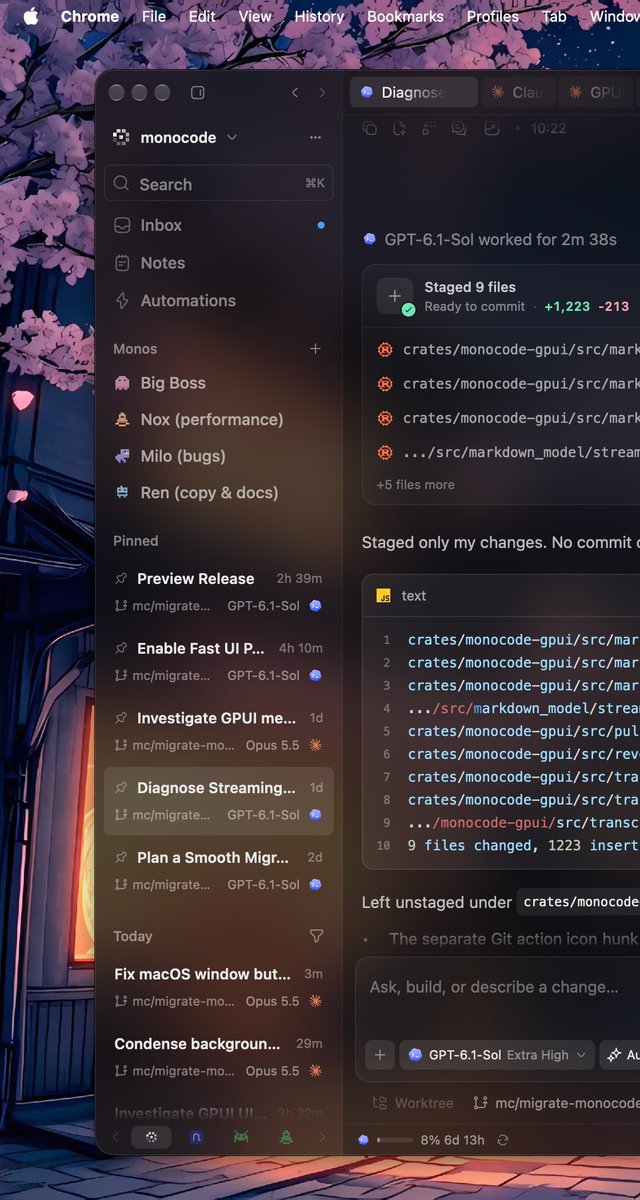Select the blue arch icon in bottom bar
640x1200 pixels.
(x=197, y=1137)
